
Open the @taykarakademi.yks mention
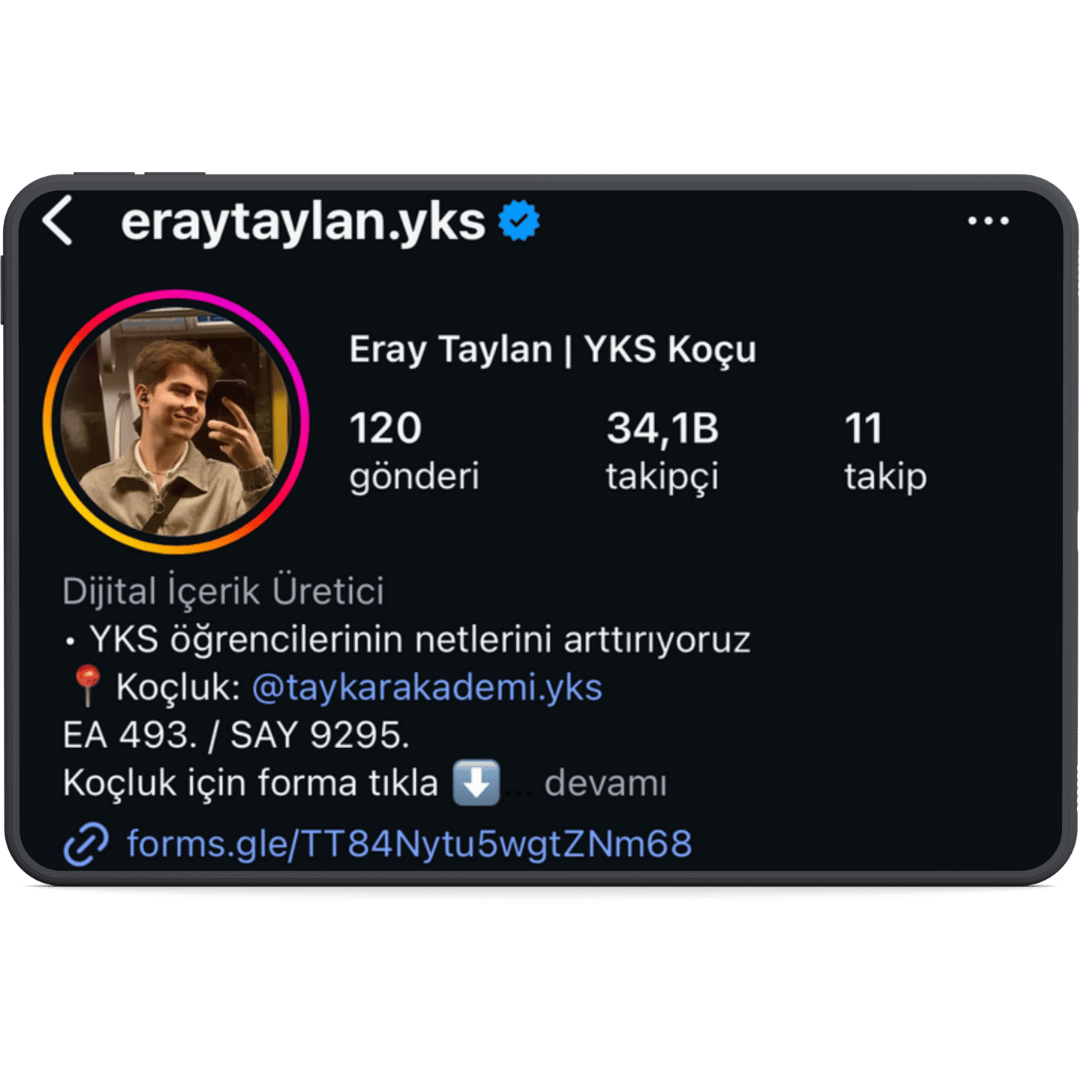pyautogui.click(x=427, y=687)
